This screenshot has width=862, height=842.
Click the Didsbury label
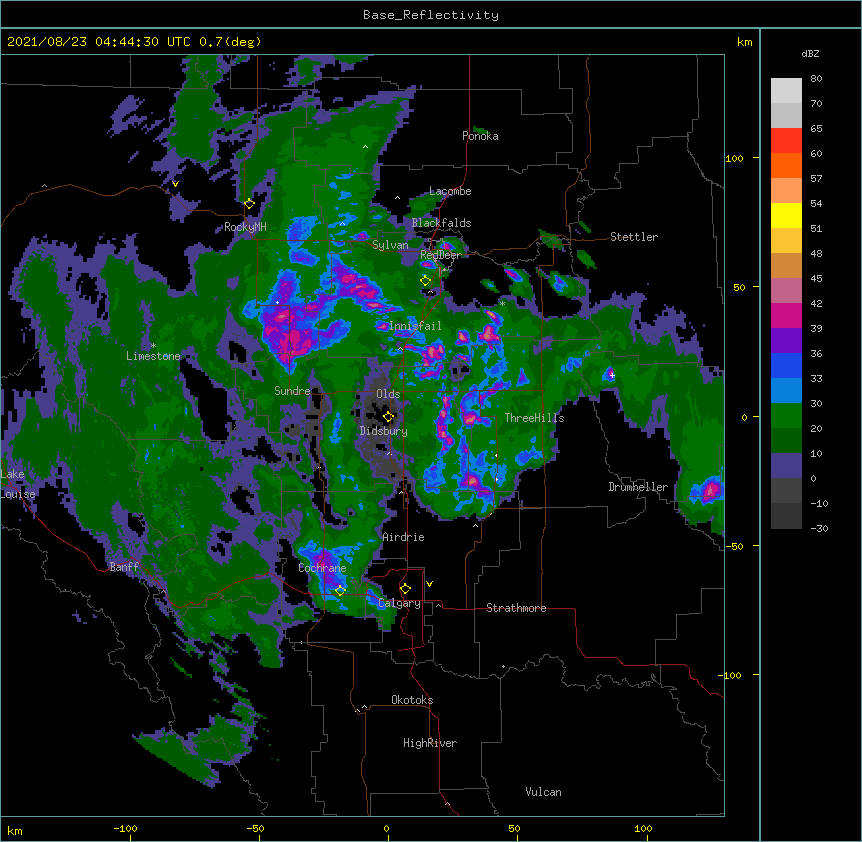[x=384, y=431]
